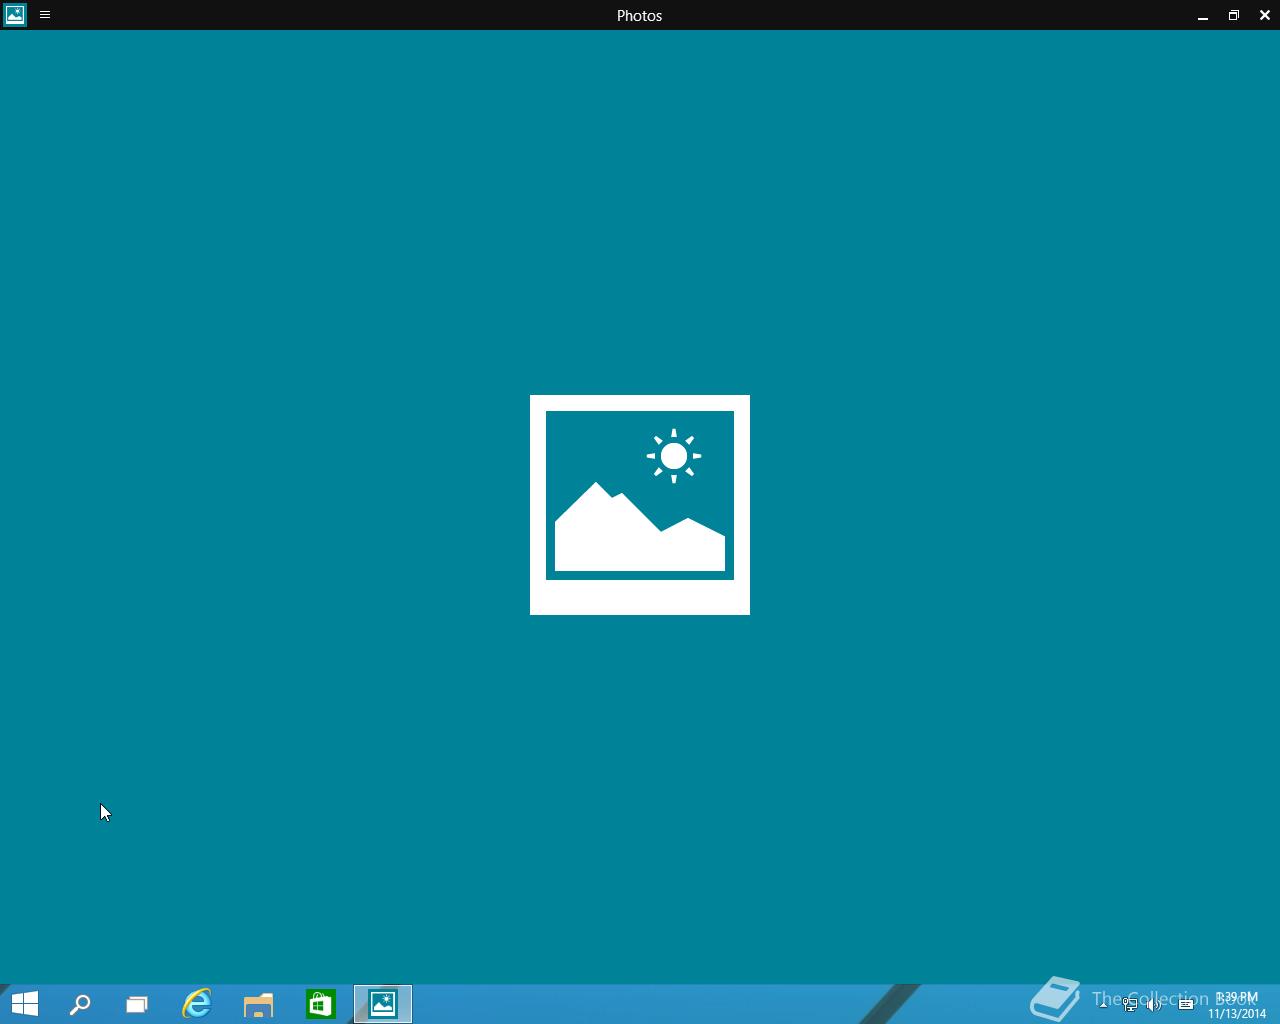This screenshot has width=1280, height=1024.
Task: Open the Windows Start menu
Action: [x=24, y=1003]
